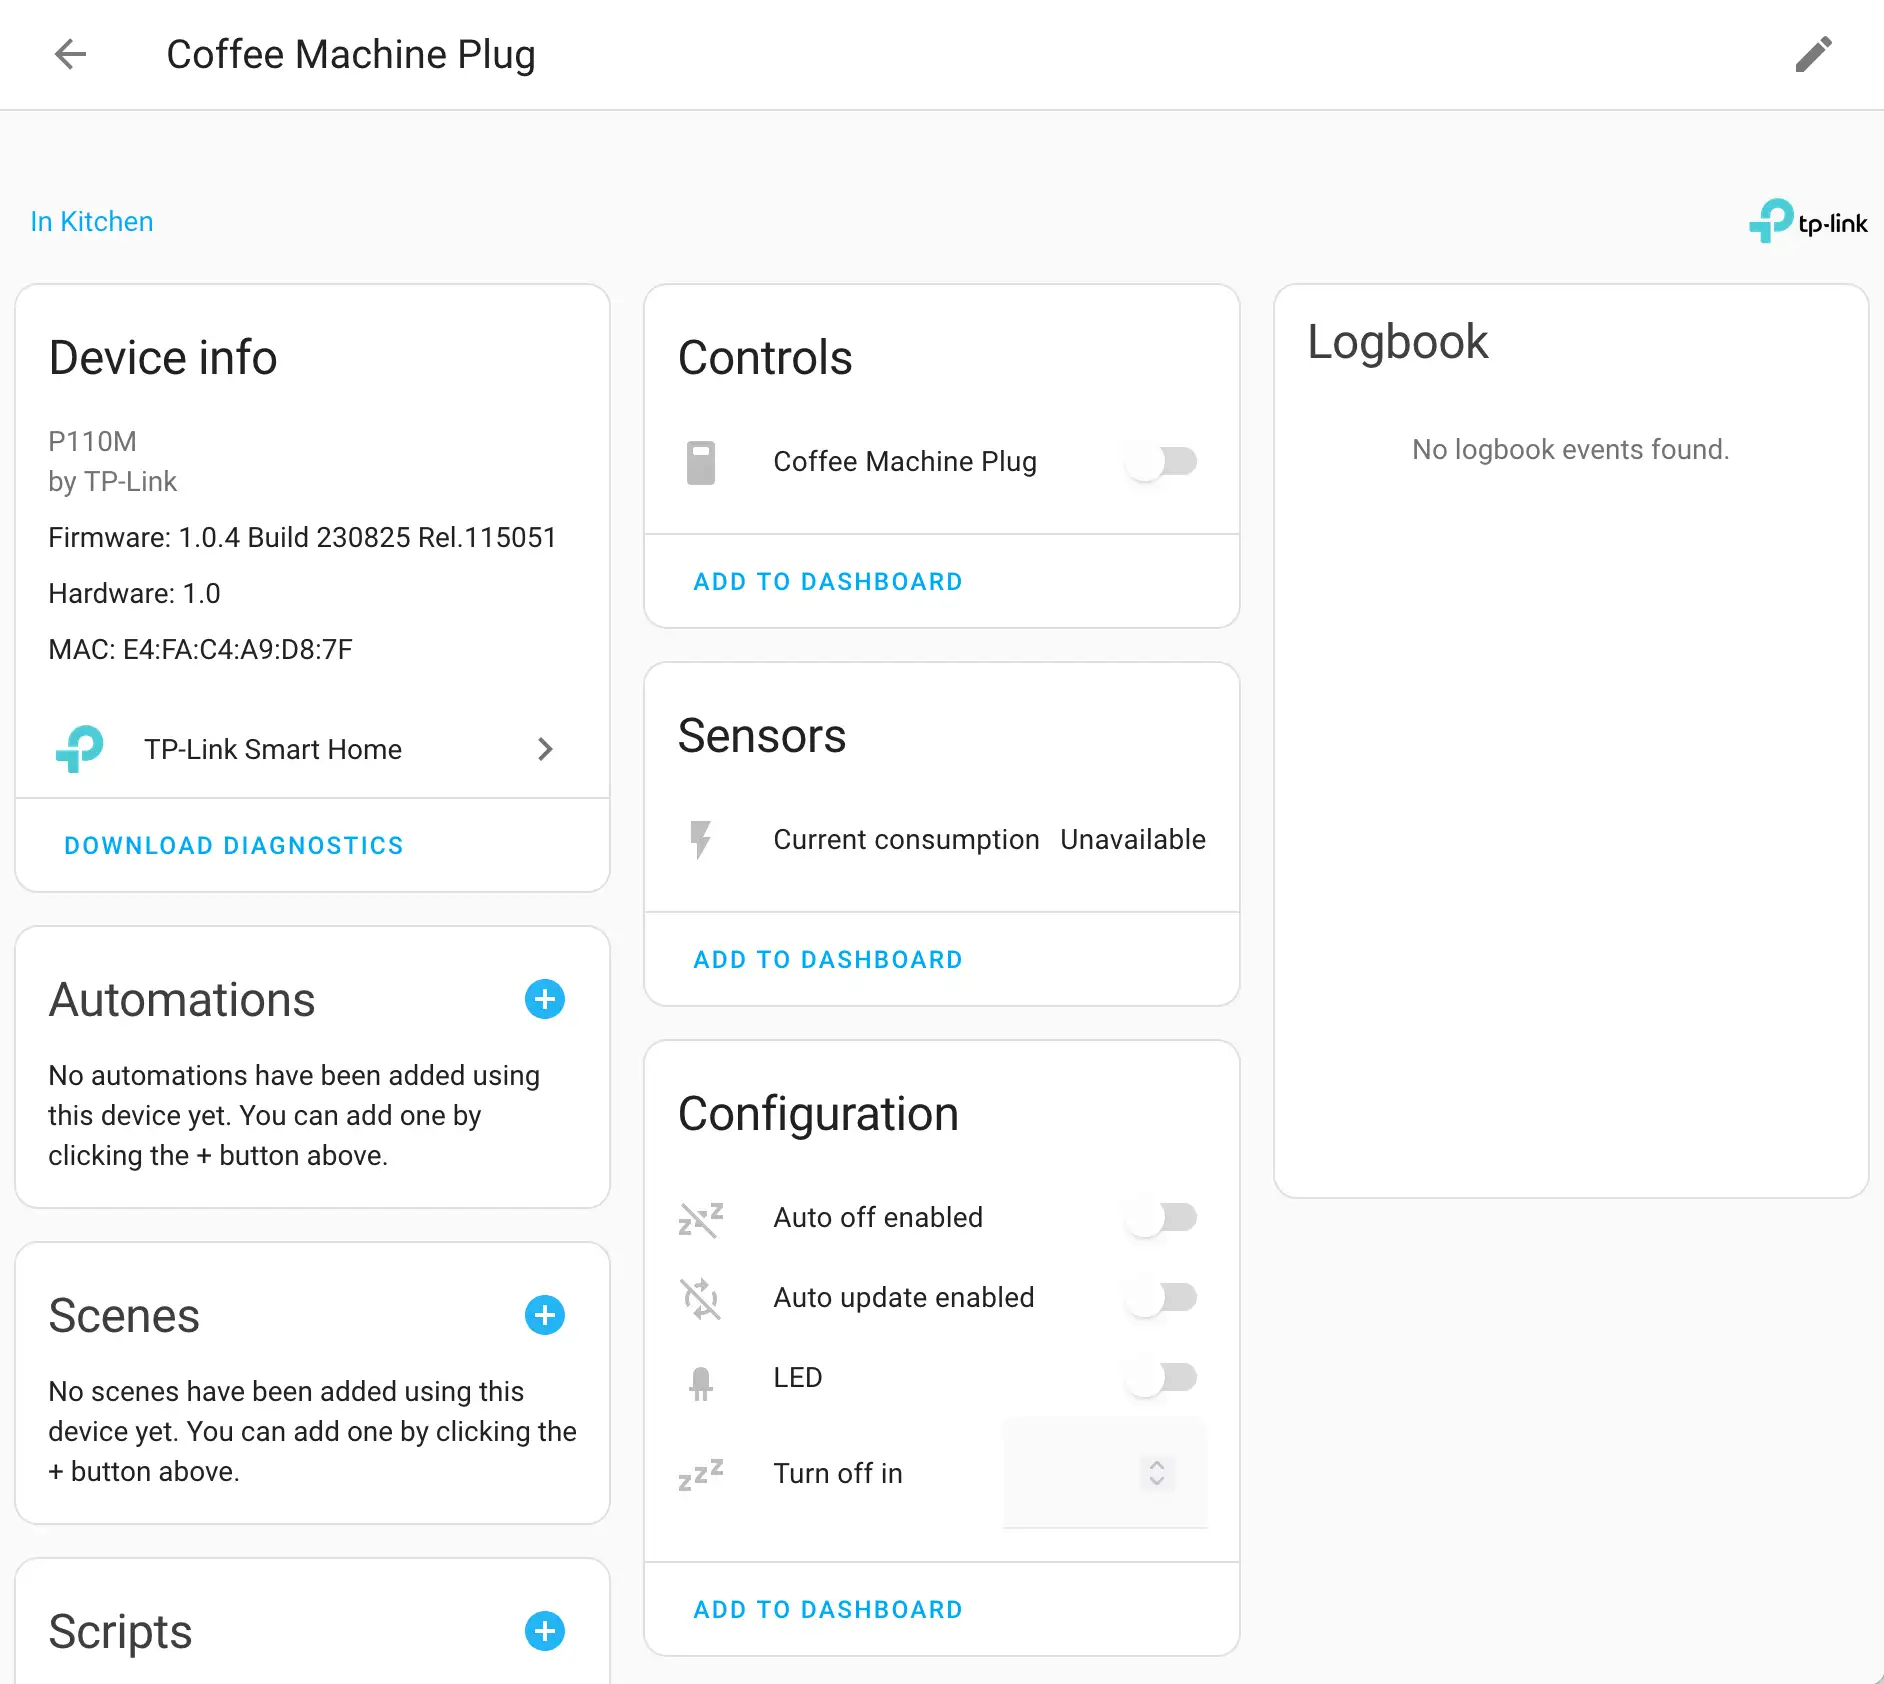Toggle the Coffee Machine Plug switch
The width and height of the screenshot is (1884, 1684).
(1161, 462)
